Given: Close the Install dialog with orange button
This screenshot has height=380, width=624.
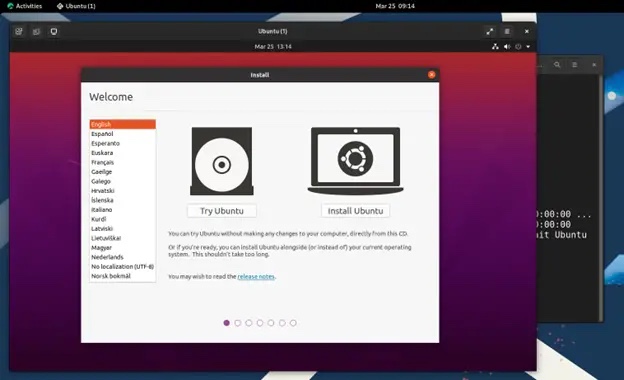Looking at the screenshot, I should tap(431, 75).
